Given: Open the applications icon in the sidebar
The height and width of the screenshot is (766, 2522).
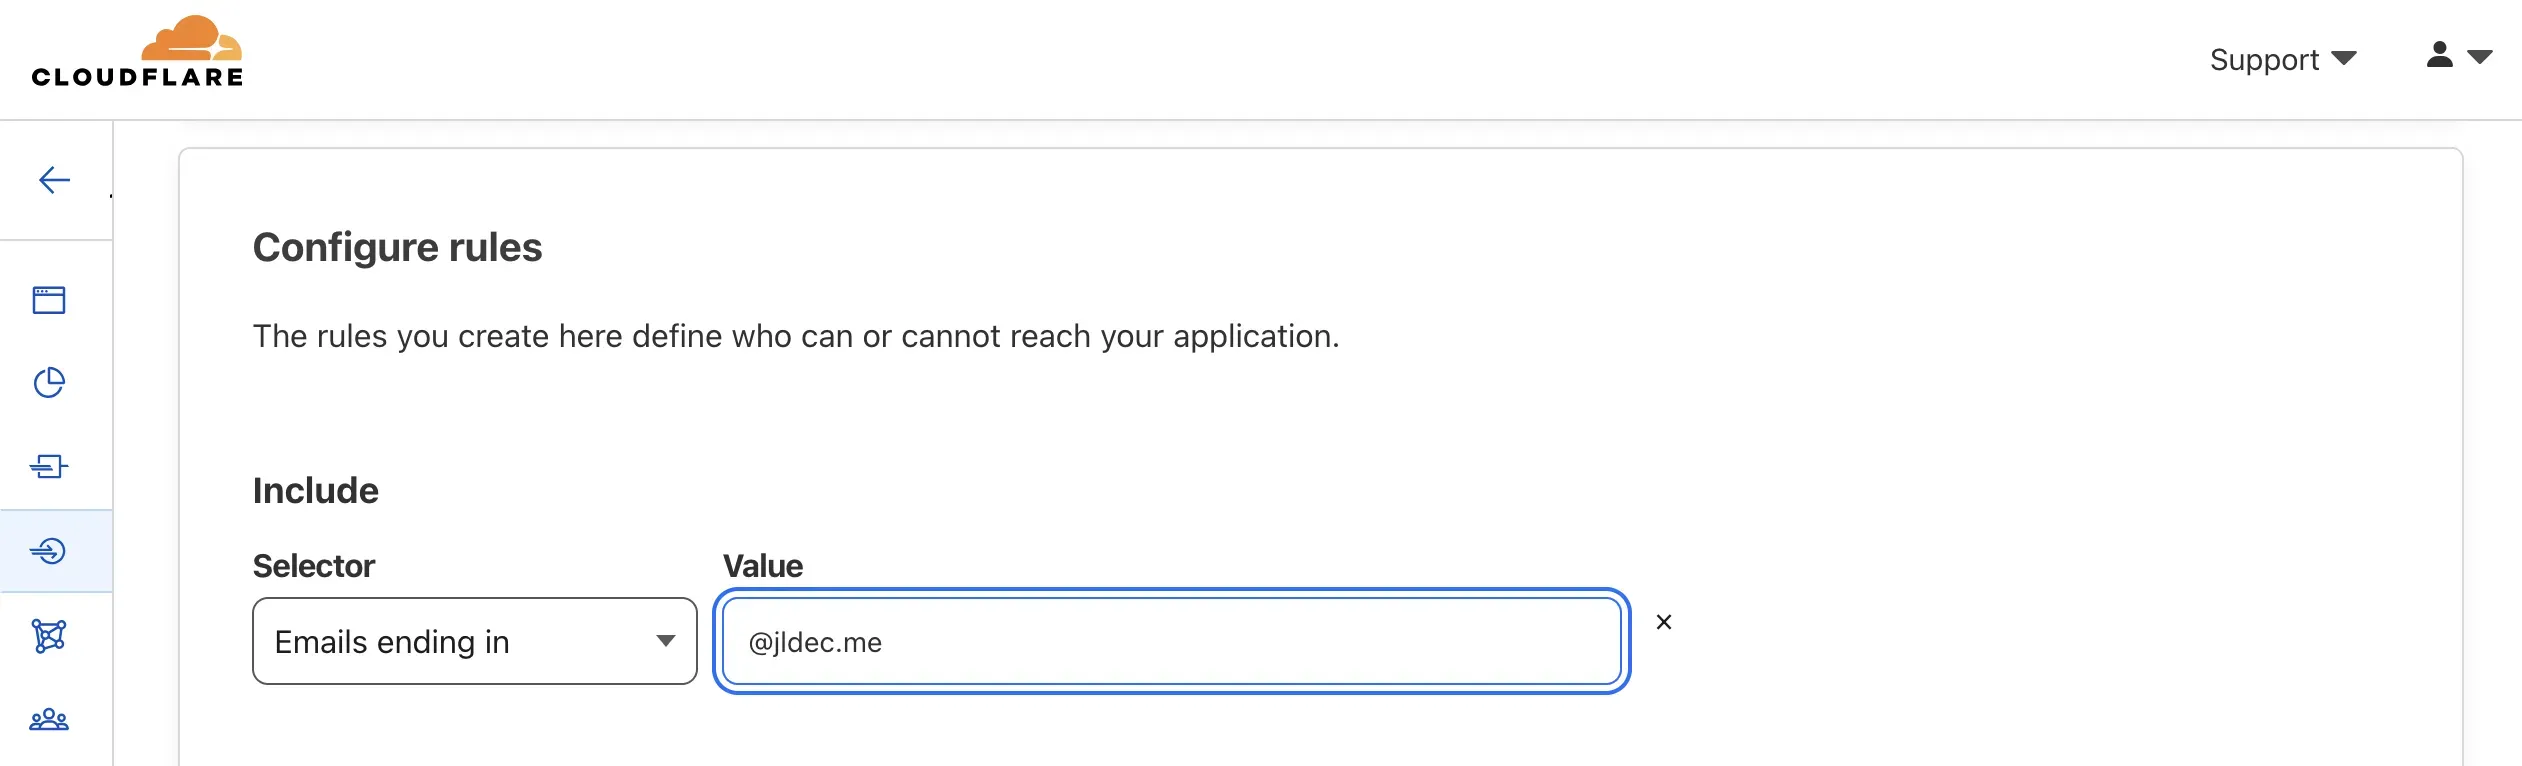Looking at the screenshot, I should coord(48,298).
